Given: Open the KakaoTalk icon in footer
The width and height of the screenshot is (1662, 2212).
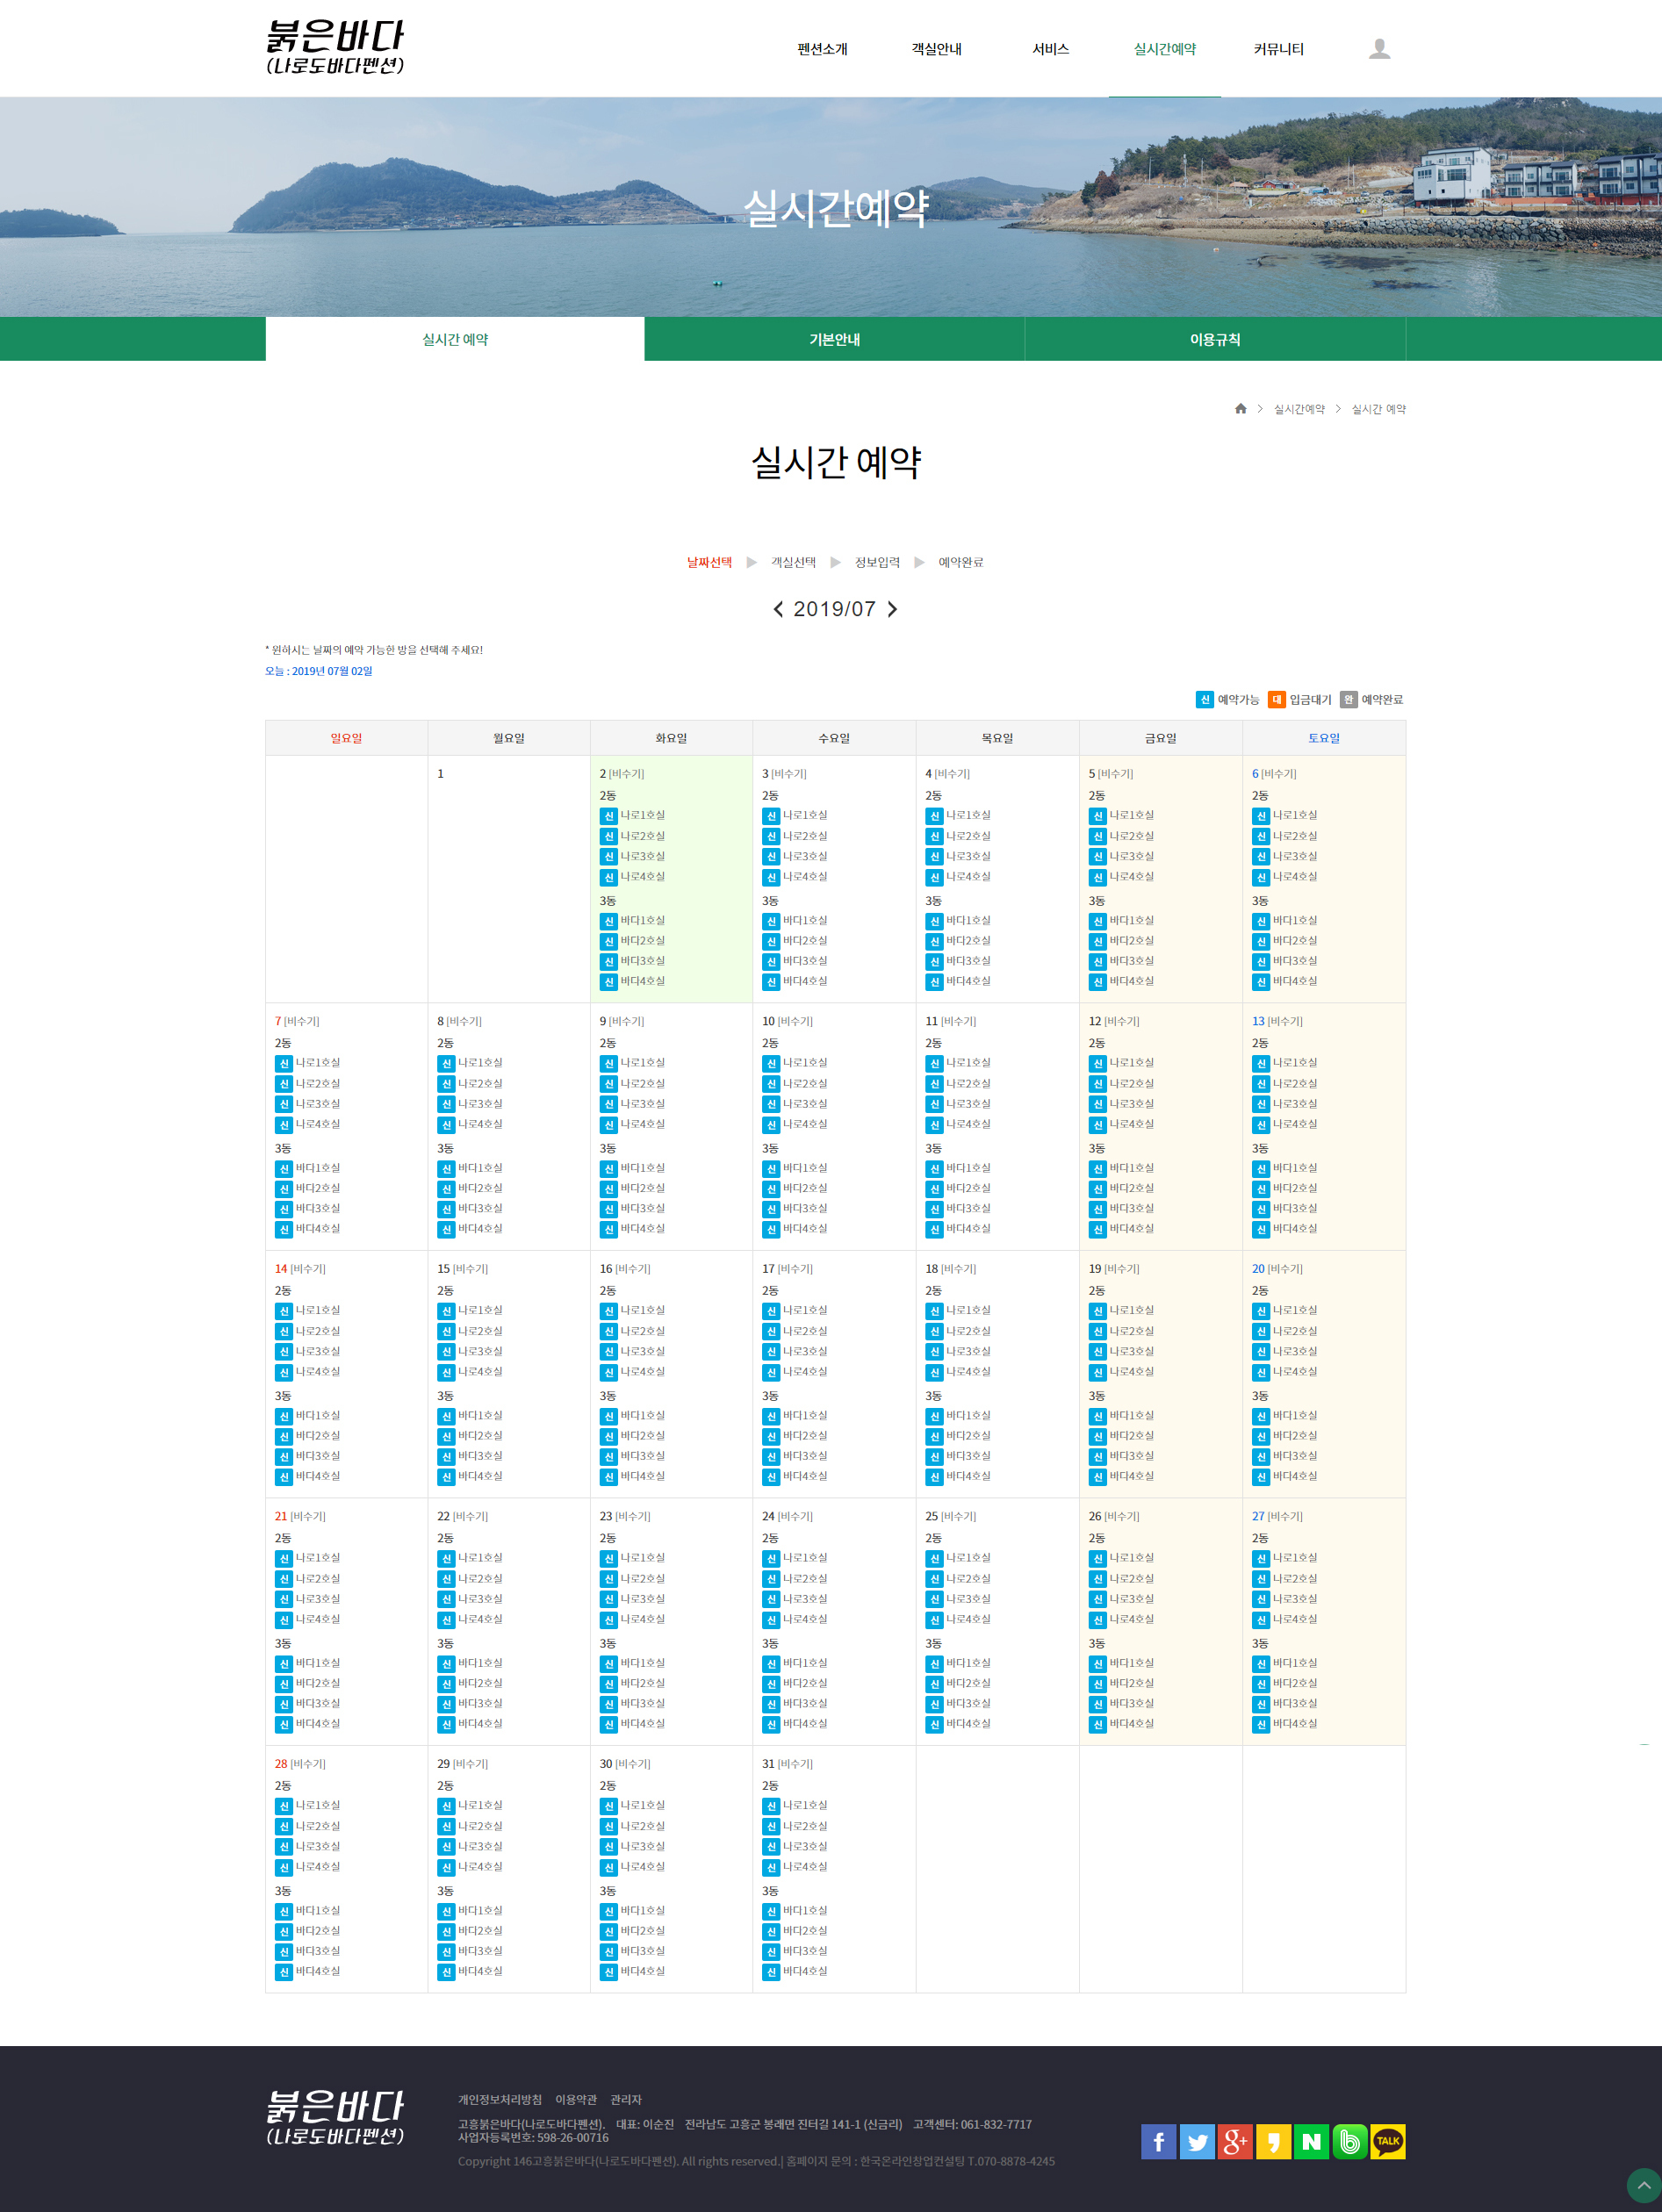Looking at the screenshot, I should tap(1387, 2141).
